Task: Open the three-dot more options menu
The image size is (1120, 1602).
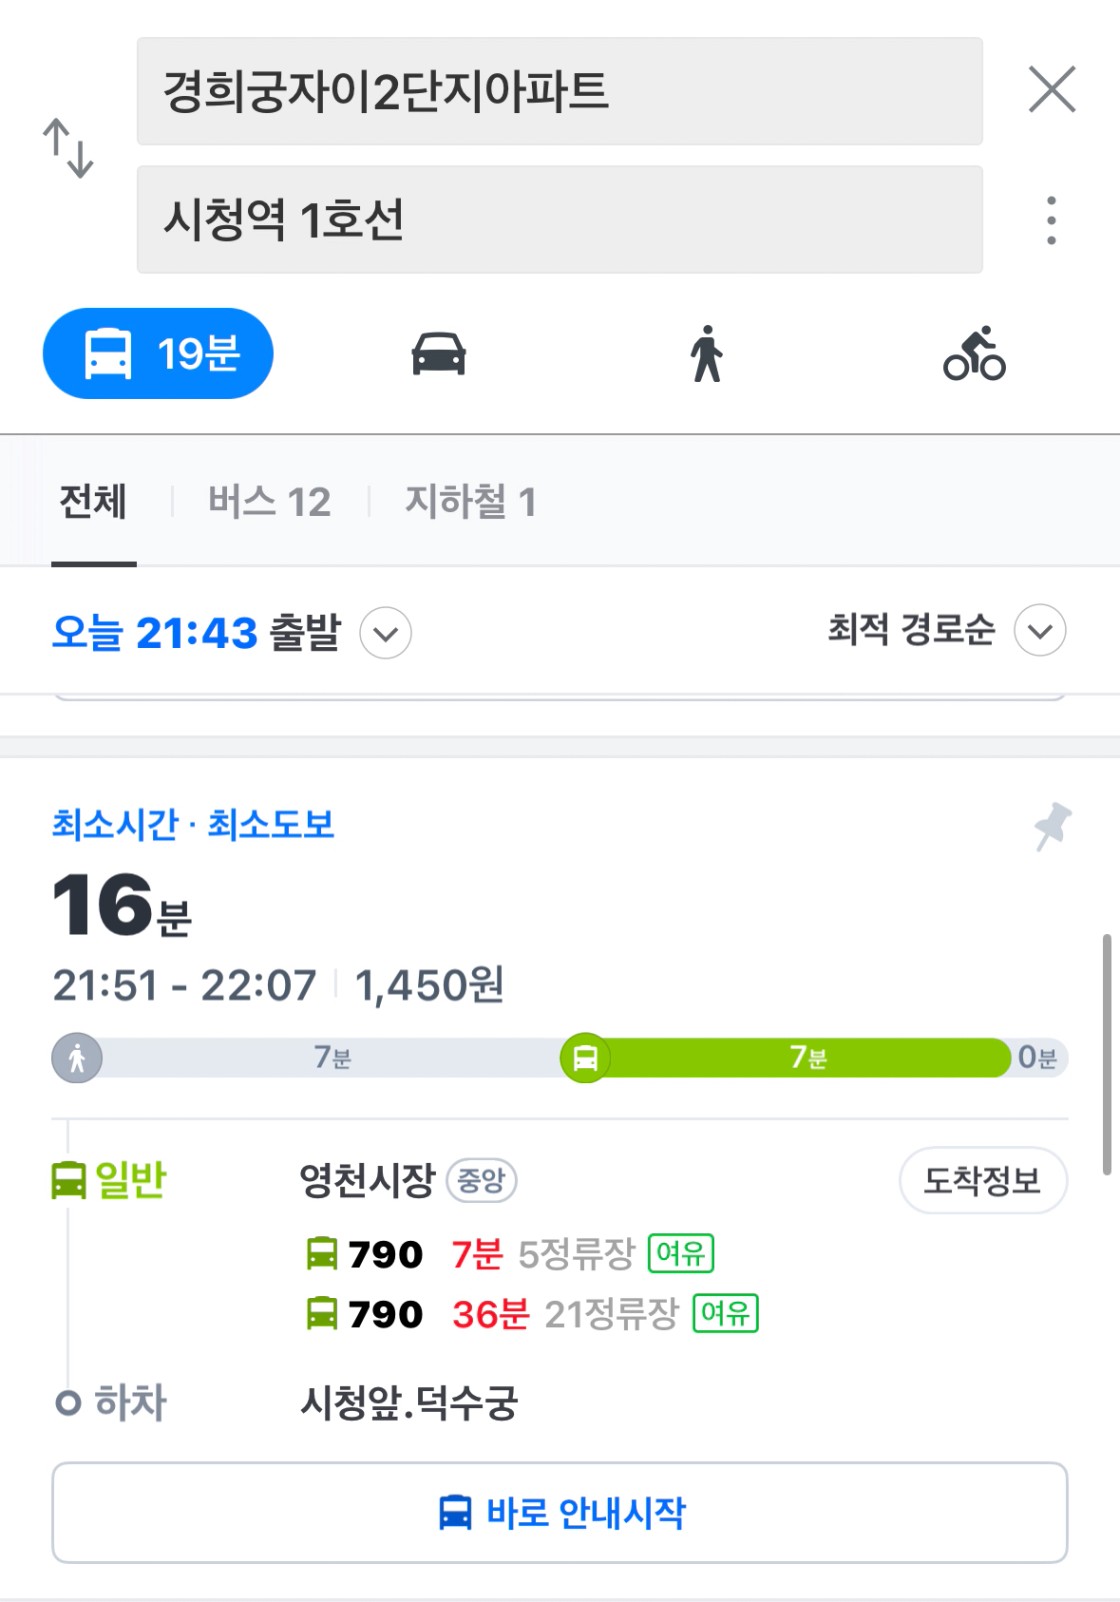Action: pyautogui.click(x=1051, y=220)
